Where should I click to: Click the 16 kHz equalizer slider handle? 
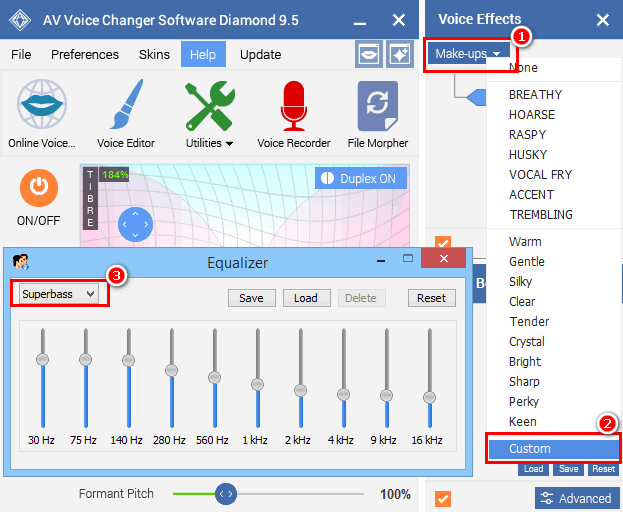[x=429, y=397]
